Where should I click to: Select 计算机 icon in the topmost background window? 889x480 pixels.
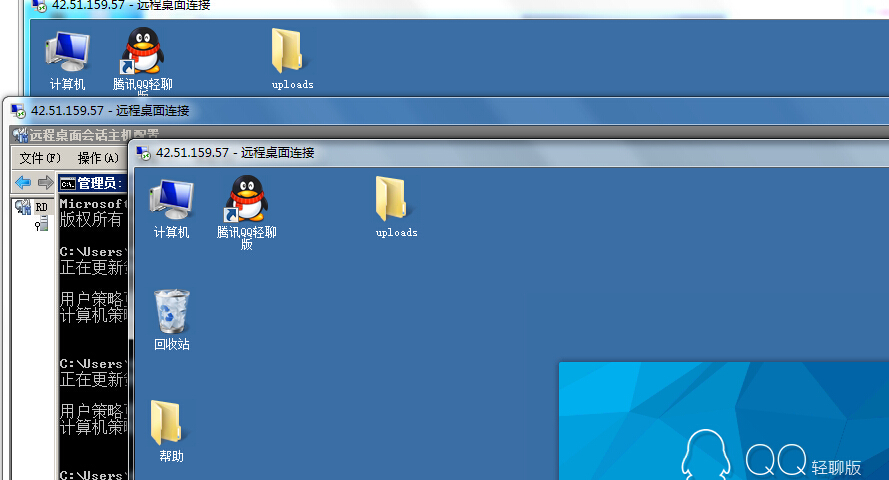[x=67, y=61]
